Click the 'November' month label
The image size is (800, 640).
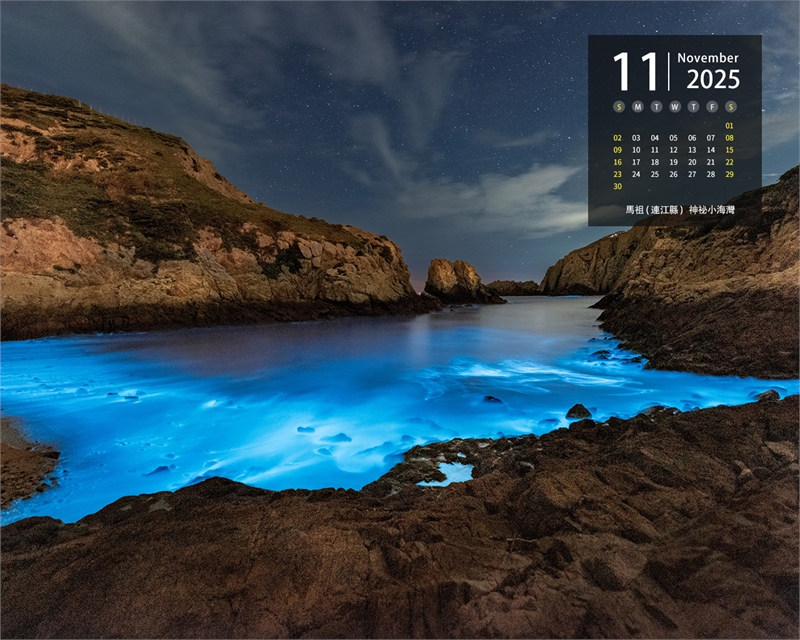708,58
